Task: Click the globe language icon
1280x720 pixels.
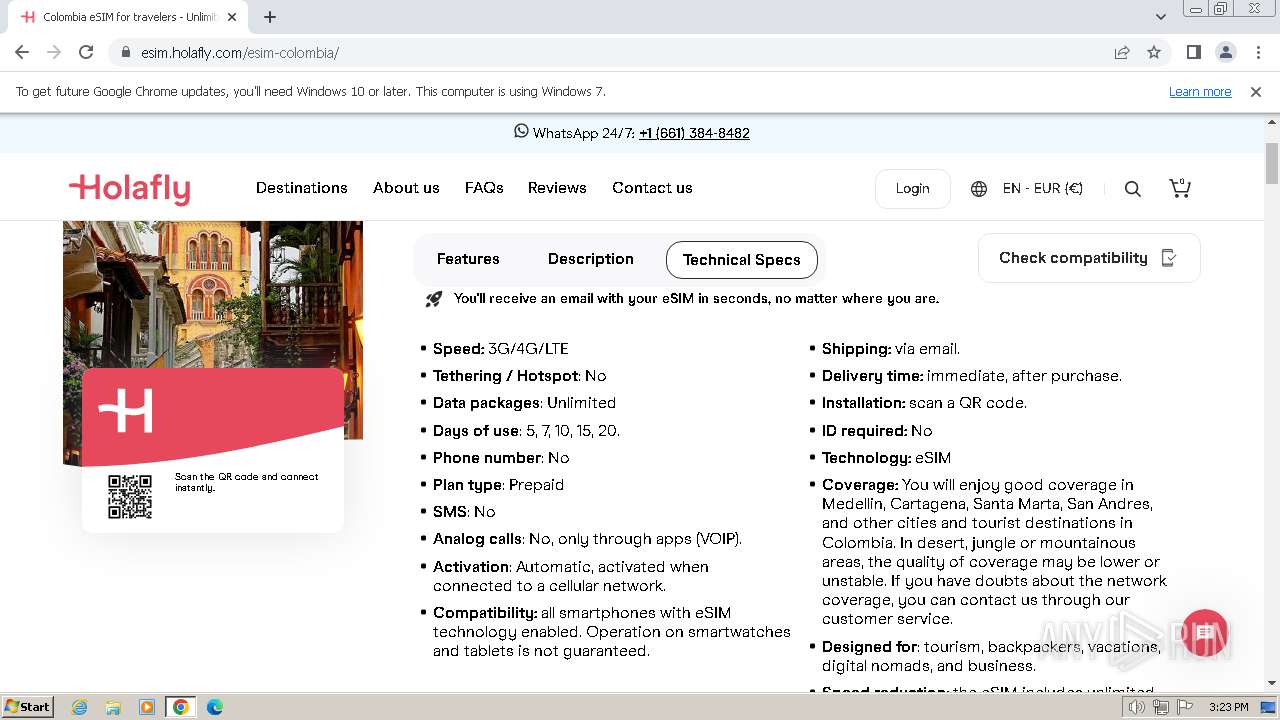Action: 979,189
